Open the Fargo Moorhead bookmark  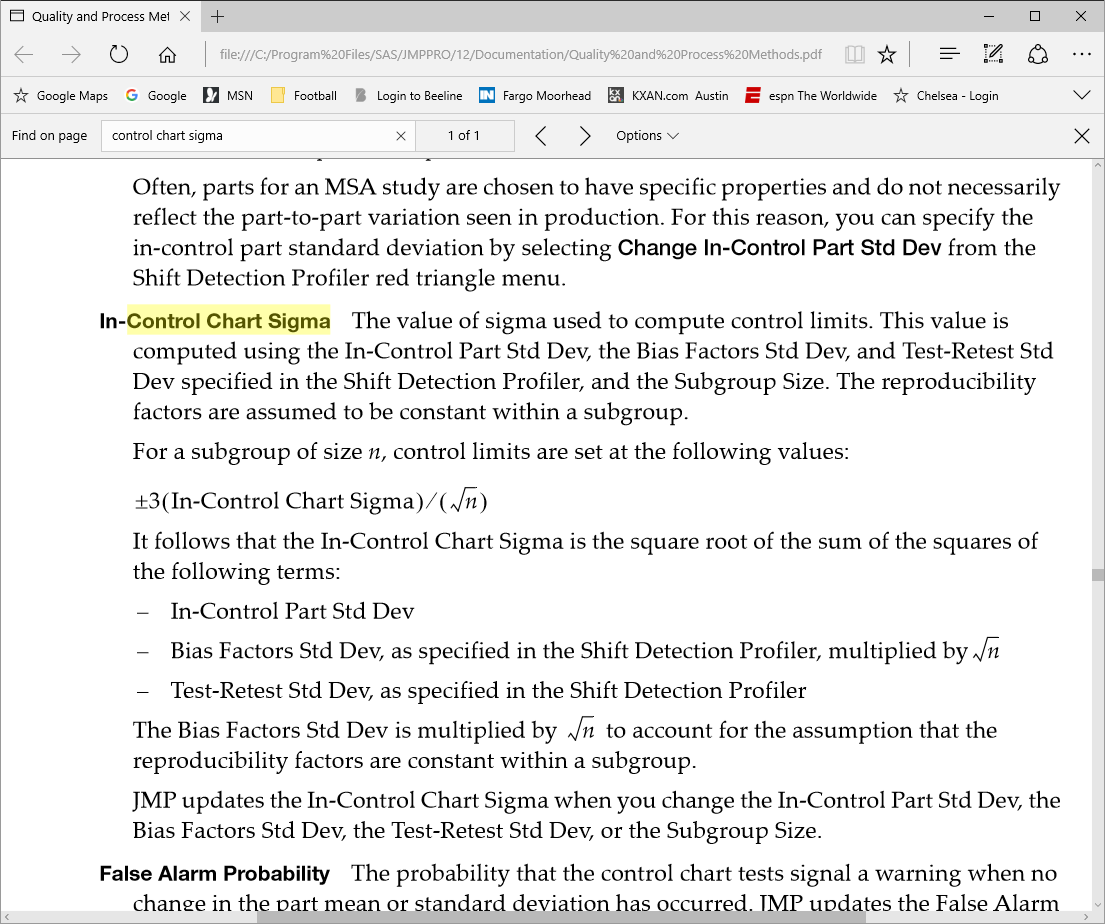point(535,96)
